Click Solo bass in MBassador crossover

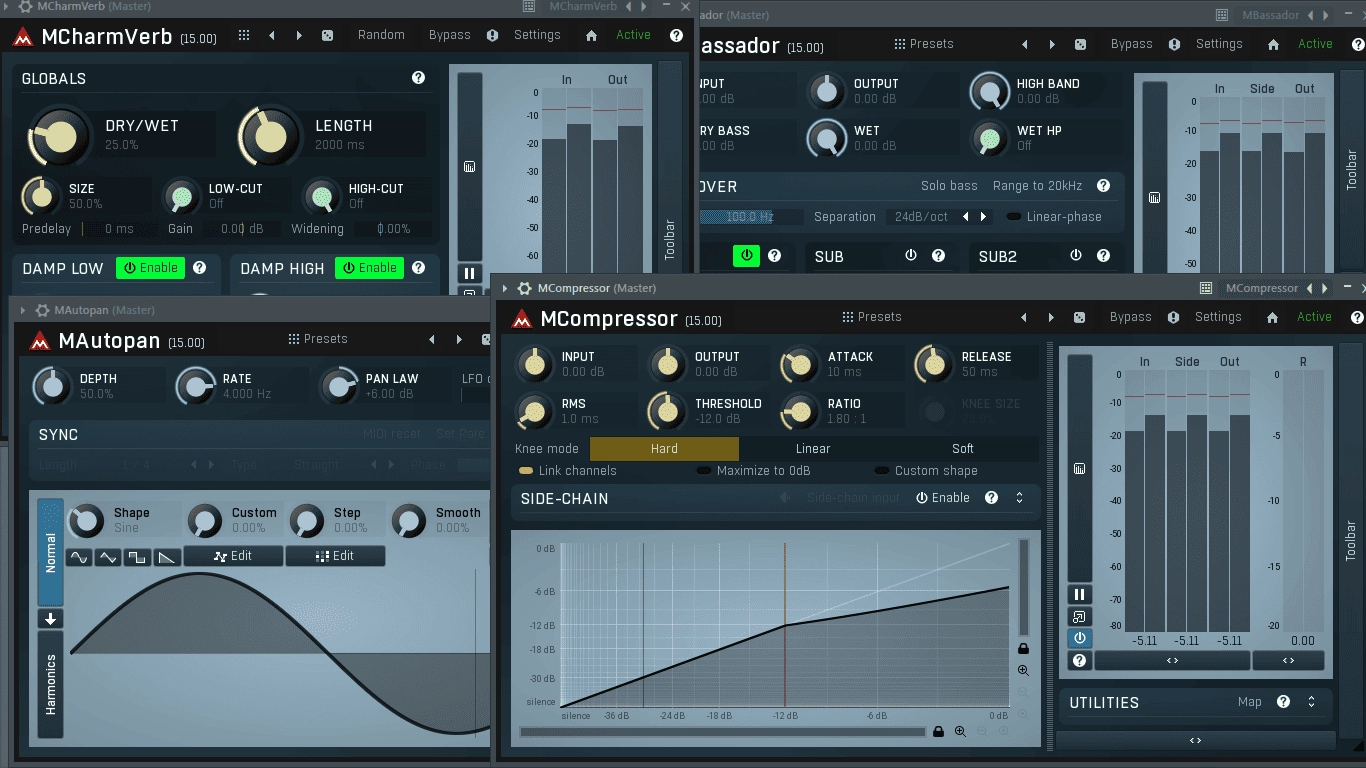point(949,186)
